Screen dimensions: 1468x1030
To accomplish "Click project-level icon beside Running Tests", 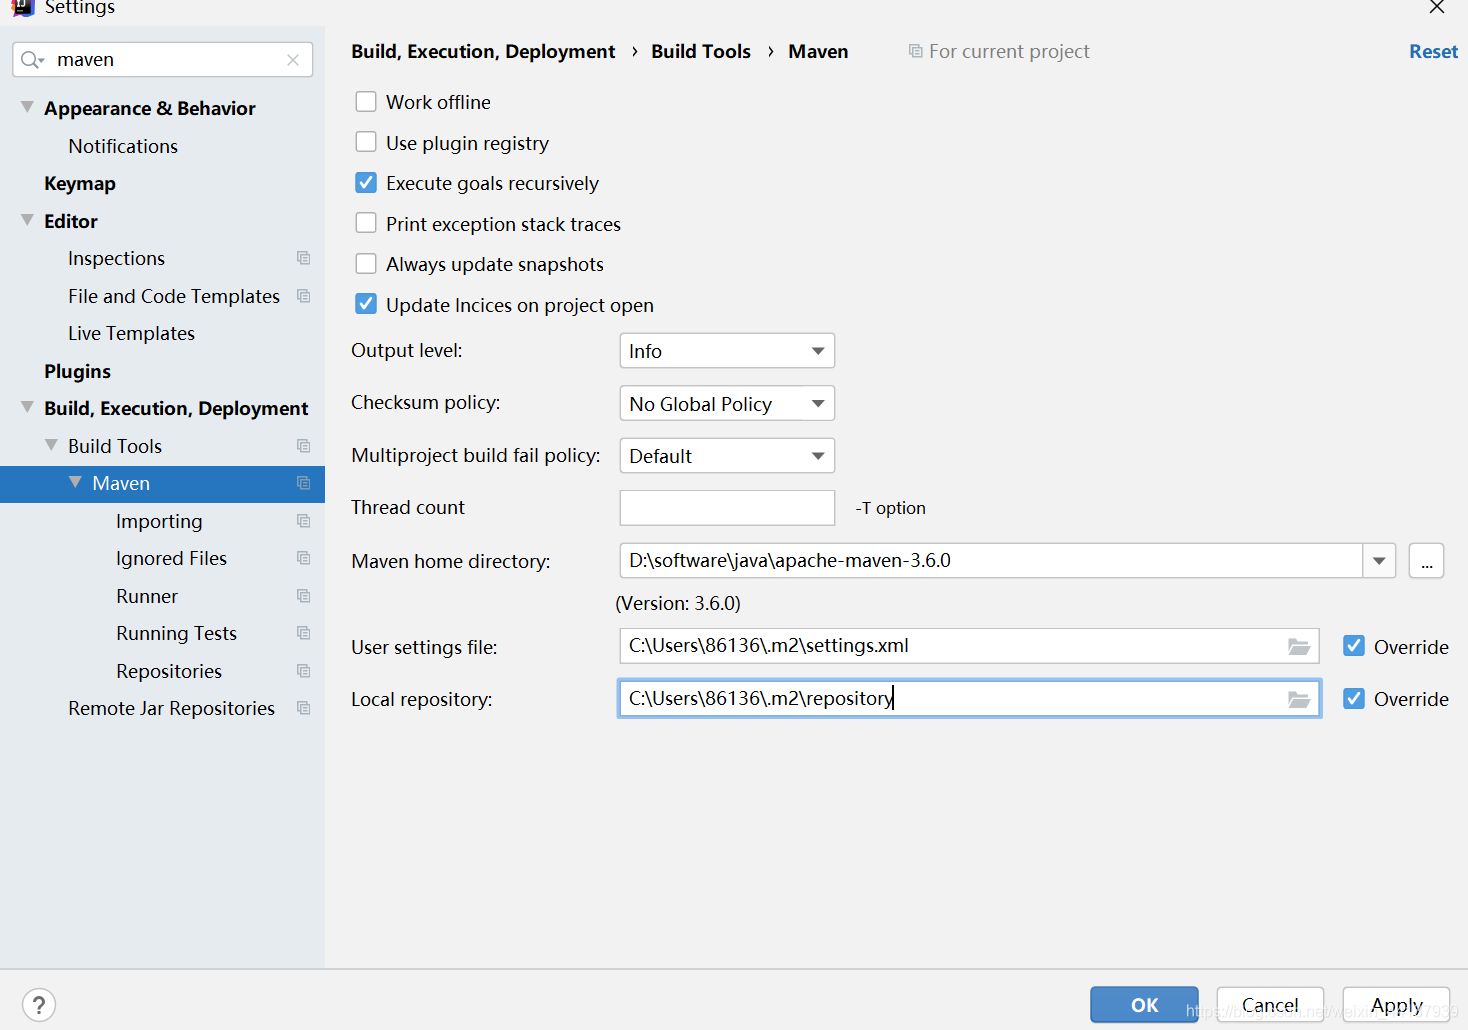I will point(304,633).
